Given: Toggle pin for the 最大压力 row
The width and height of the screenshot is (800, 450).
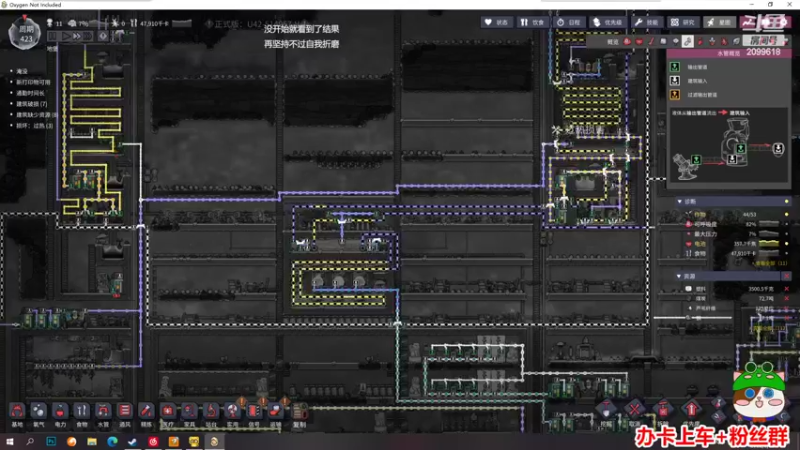Looking at the screenshot, I should [786, 234].
